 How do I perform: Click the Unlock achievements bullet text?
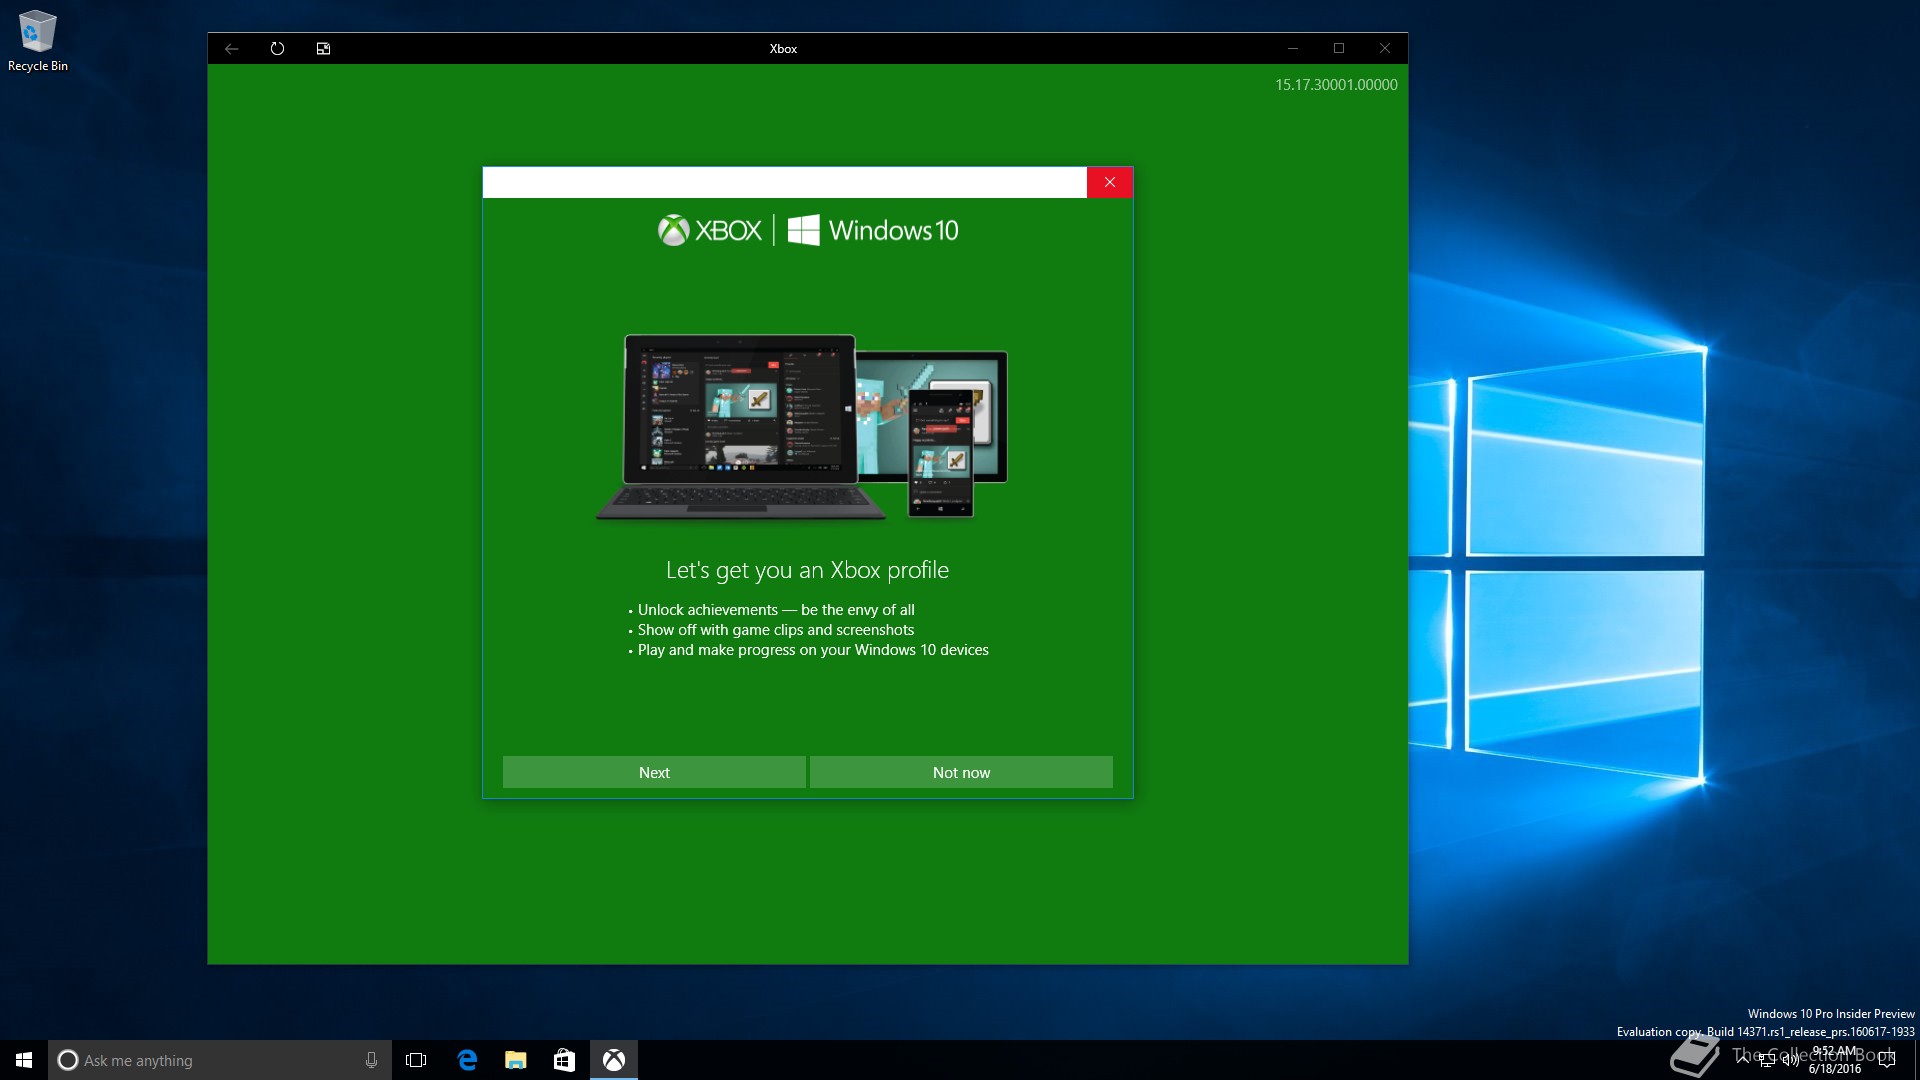pos(776,610)
